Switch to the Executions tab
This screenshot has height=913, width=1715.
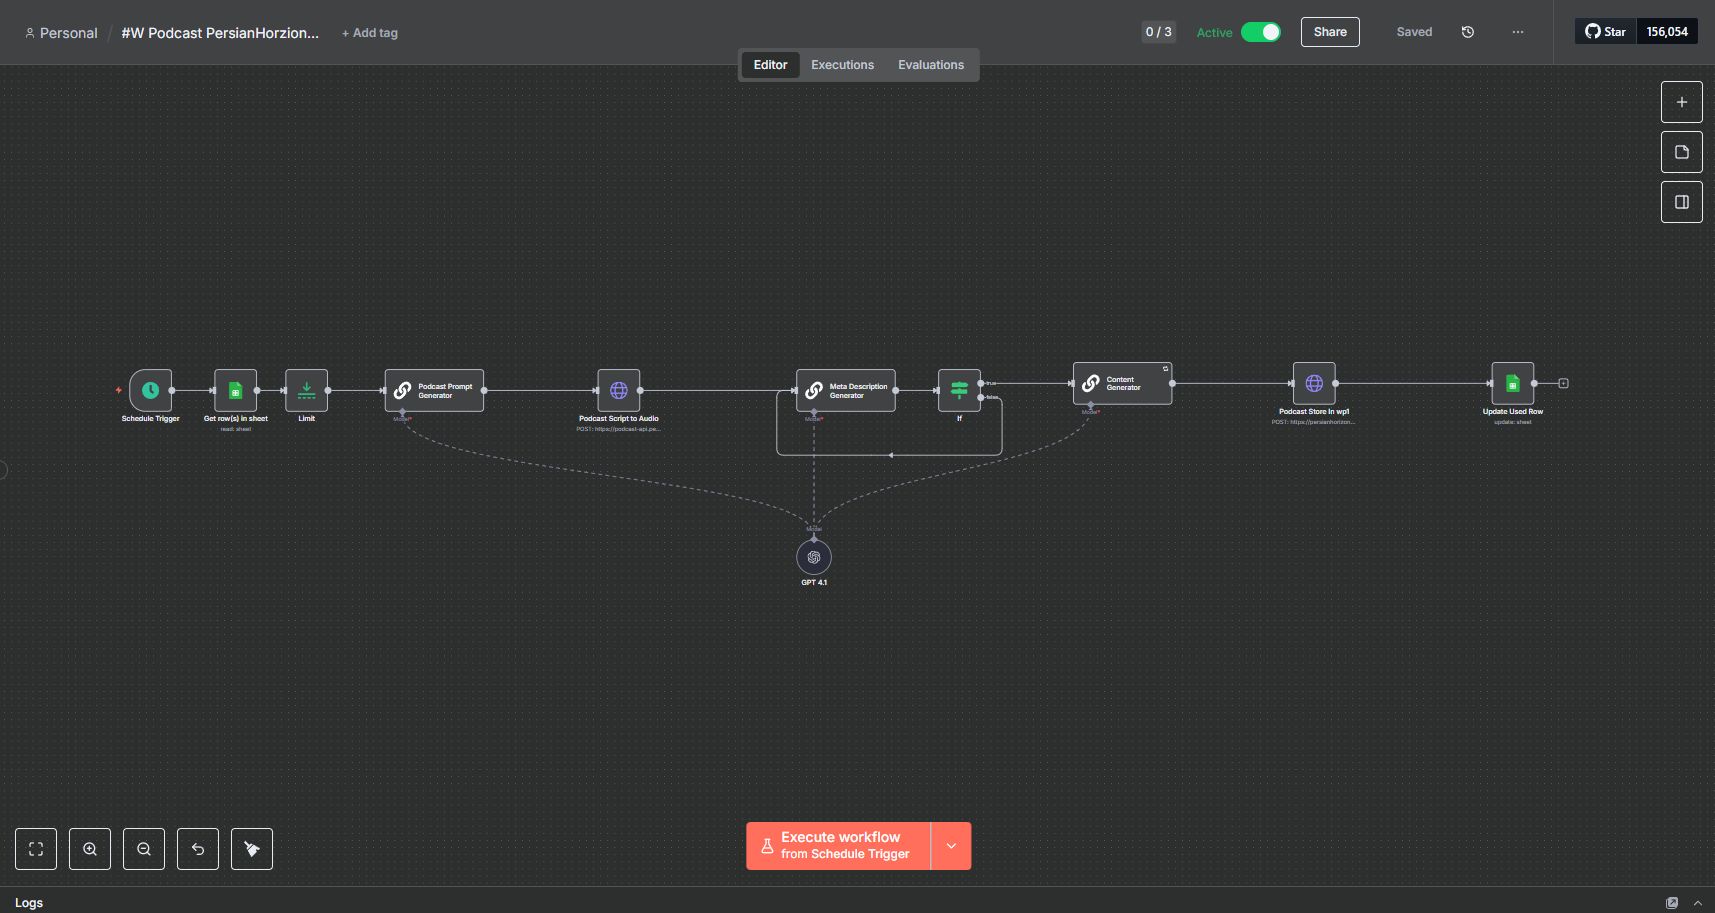click(x=842, y=65)
